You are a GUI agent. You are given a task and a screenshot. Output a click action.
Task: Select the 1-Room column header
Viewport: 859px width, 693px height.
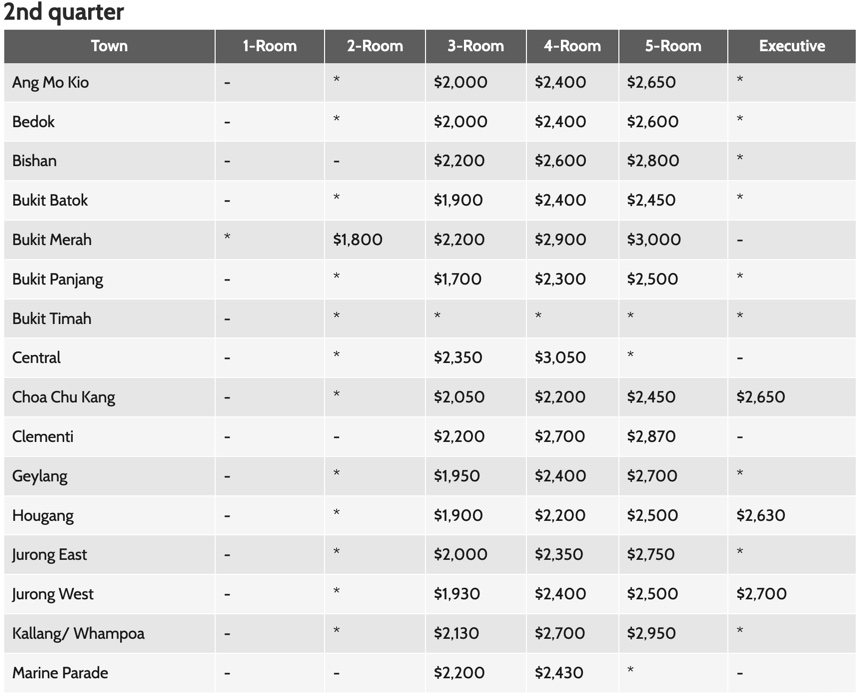pyautogui.click(x=270, y=46)
